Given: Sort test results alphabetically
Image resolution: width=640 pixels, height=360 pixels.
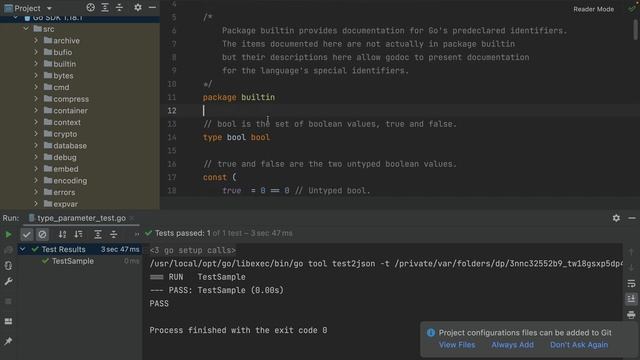Looking at the screenshot, I should point(62,234).
